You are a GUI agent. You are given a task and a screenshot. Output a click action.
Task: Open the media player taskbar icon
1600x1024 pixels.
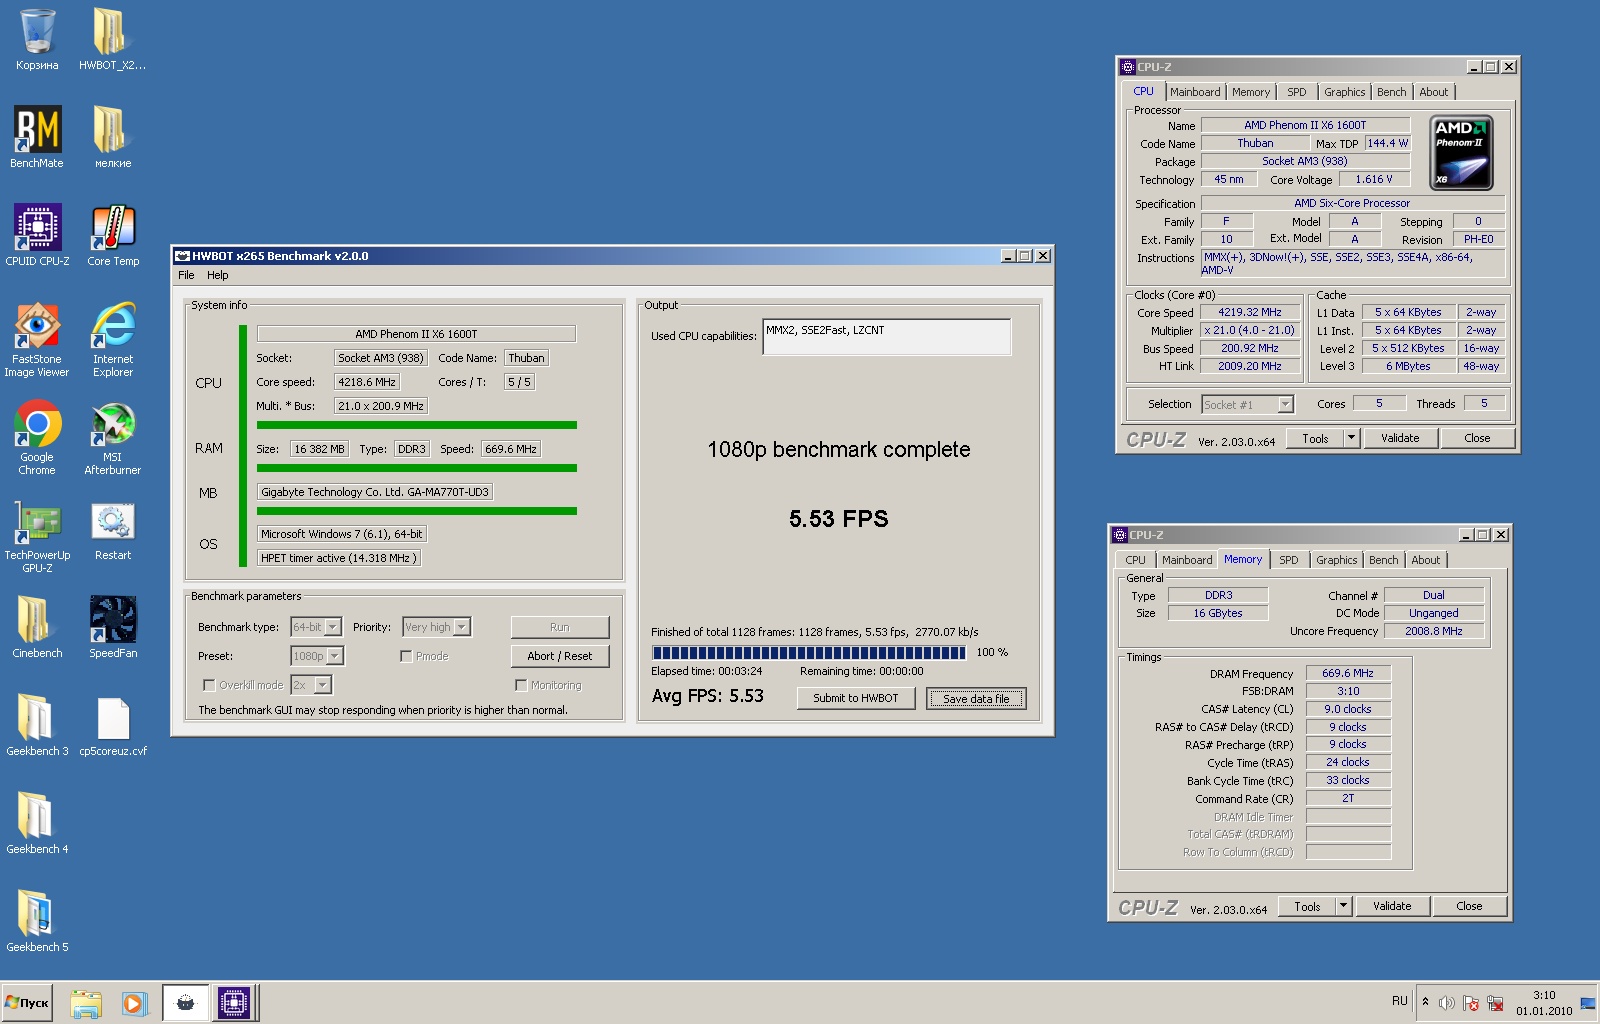(134, 1003)
